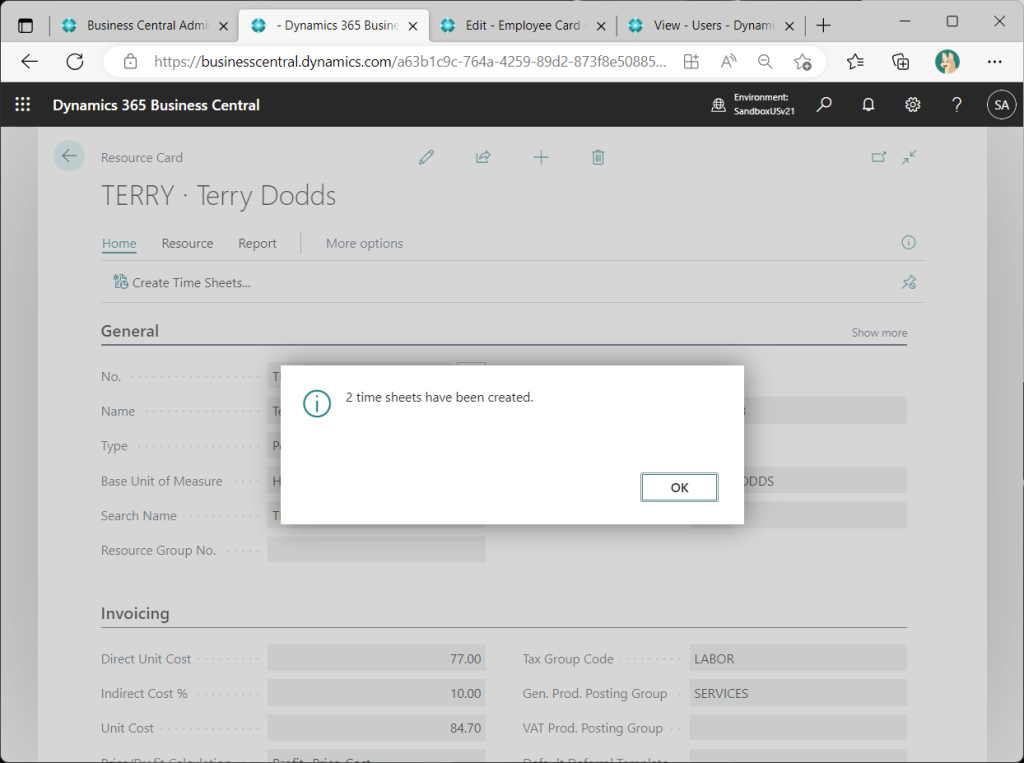Open the help question mark

pyautogui.click(x=957, y=105)
